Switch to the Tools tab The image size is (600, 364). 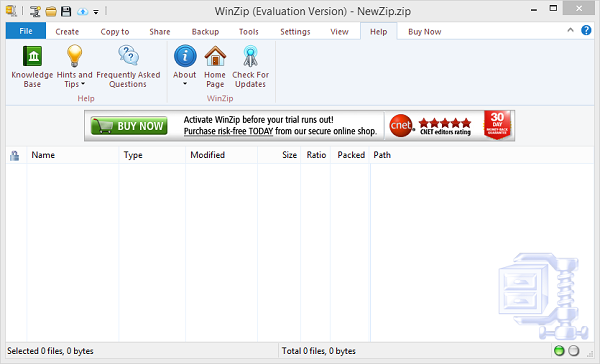249,32
